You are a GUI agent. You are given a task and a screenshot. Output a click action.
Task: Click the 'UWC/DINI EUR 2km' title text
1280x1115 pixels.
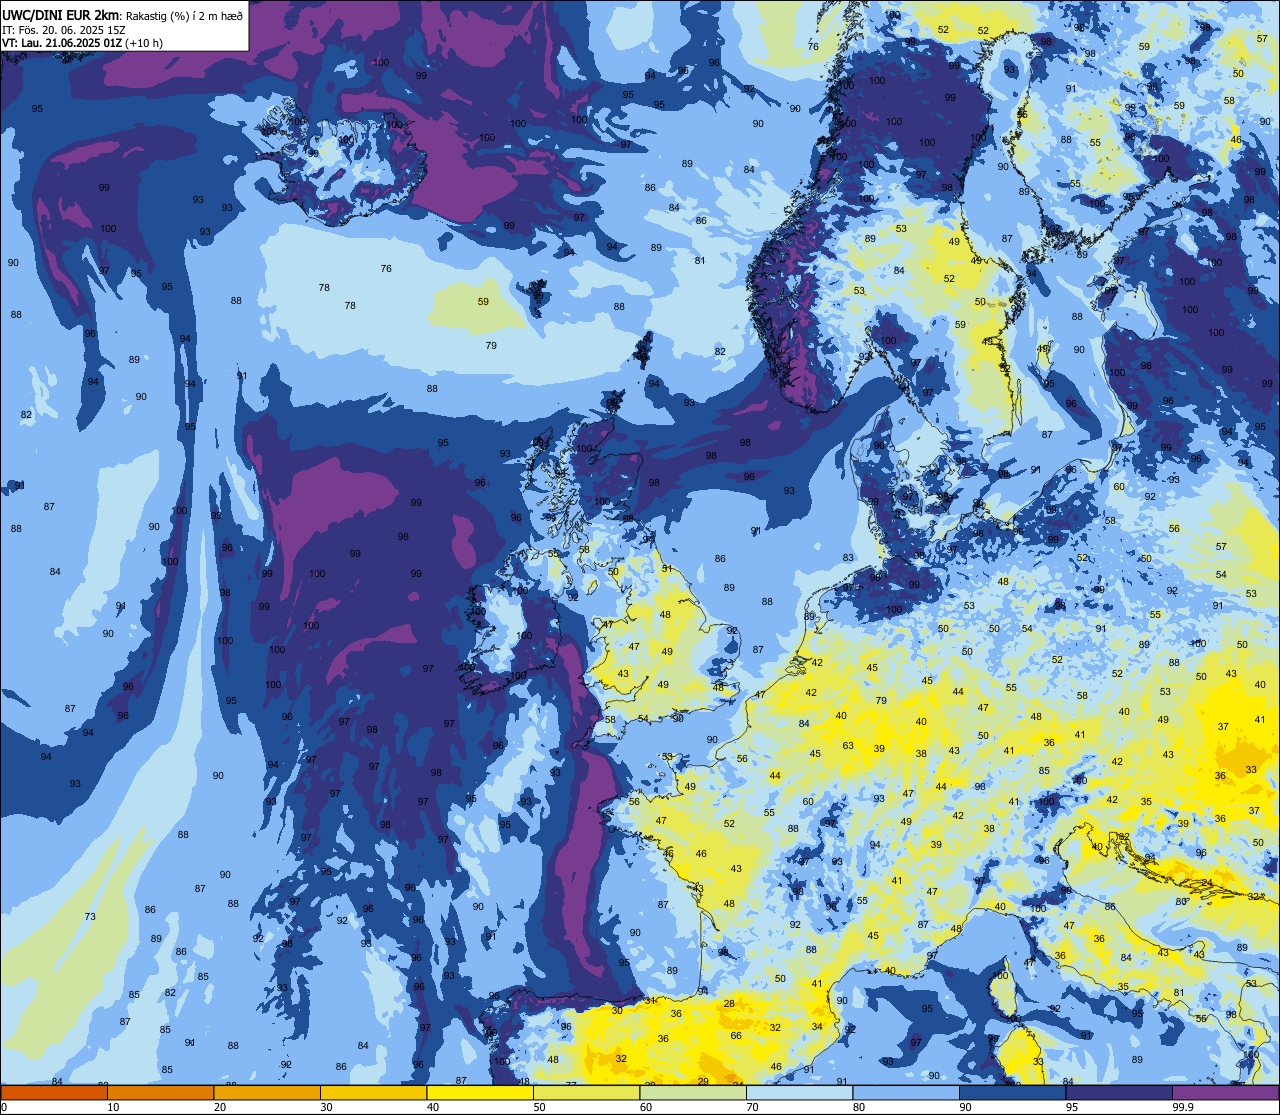61,15
